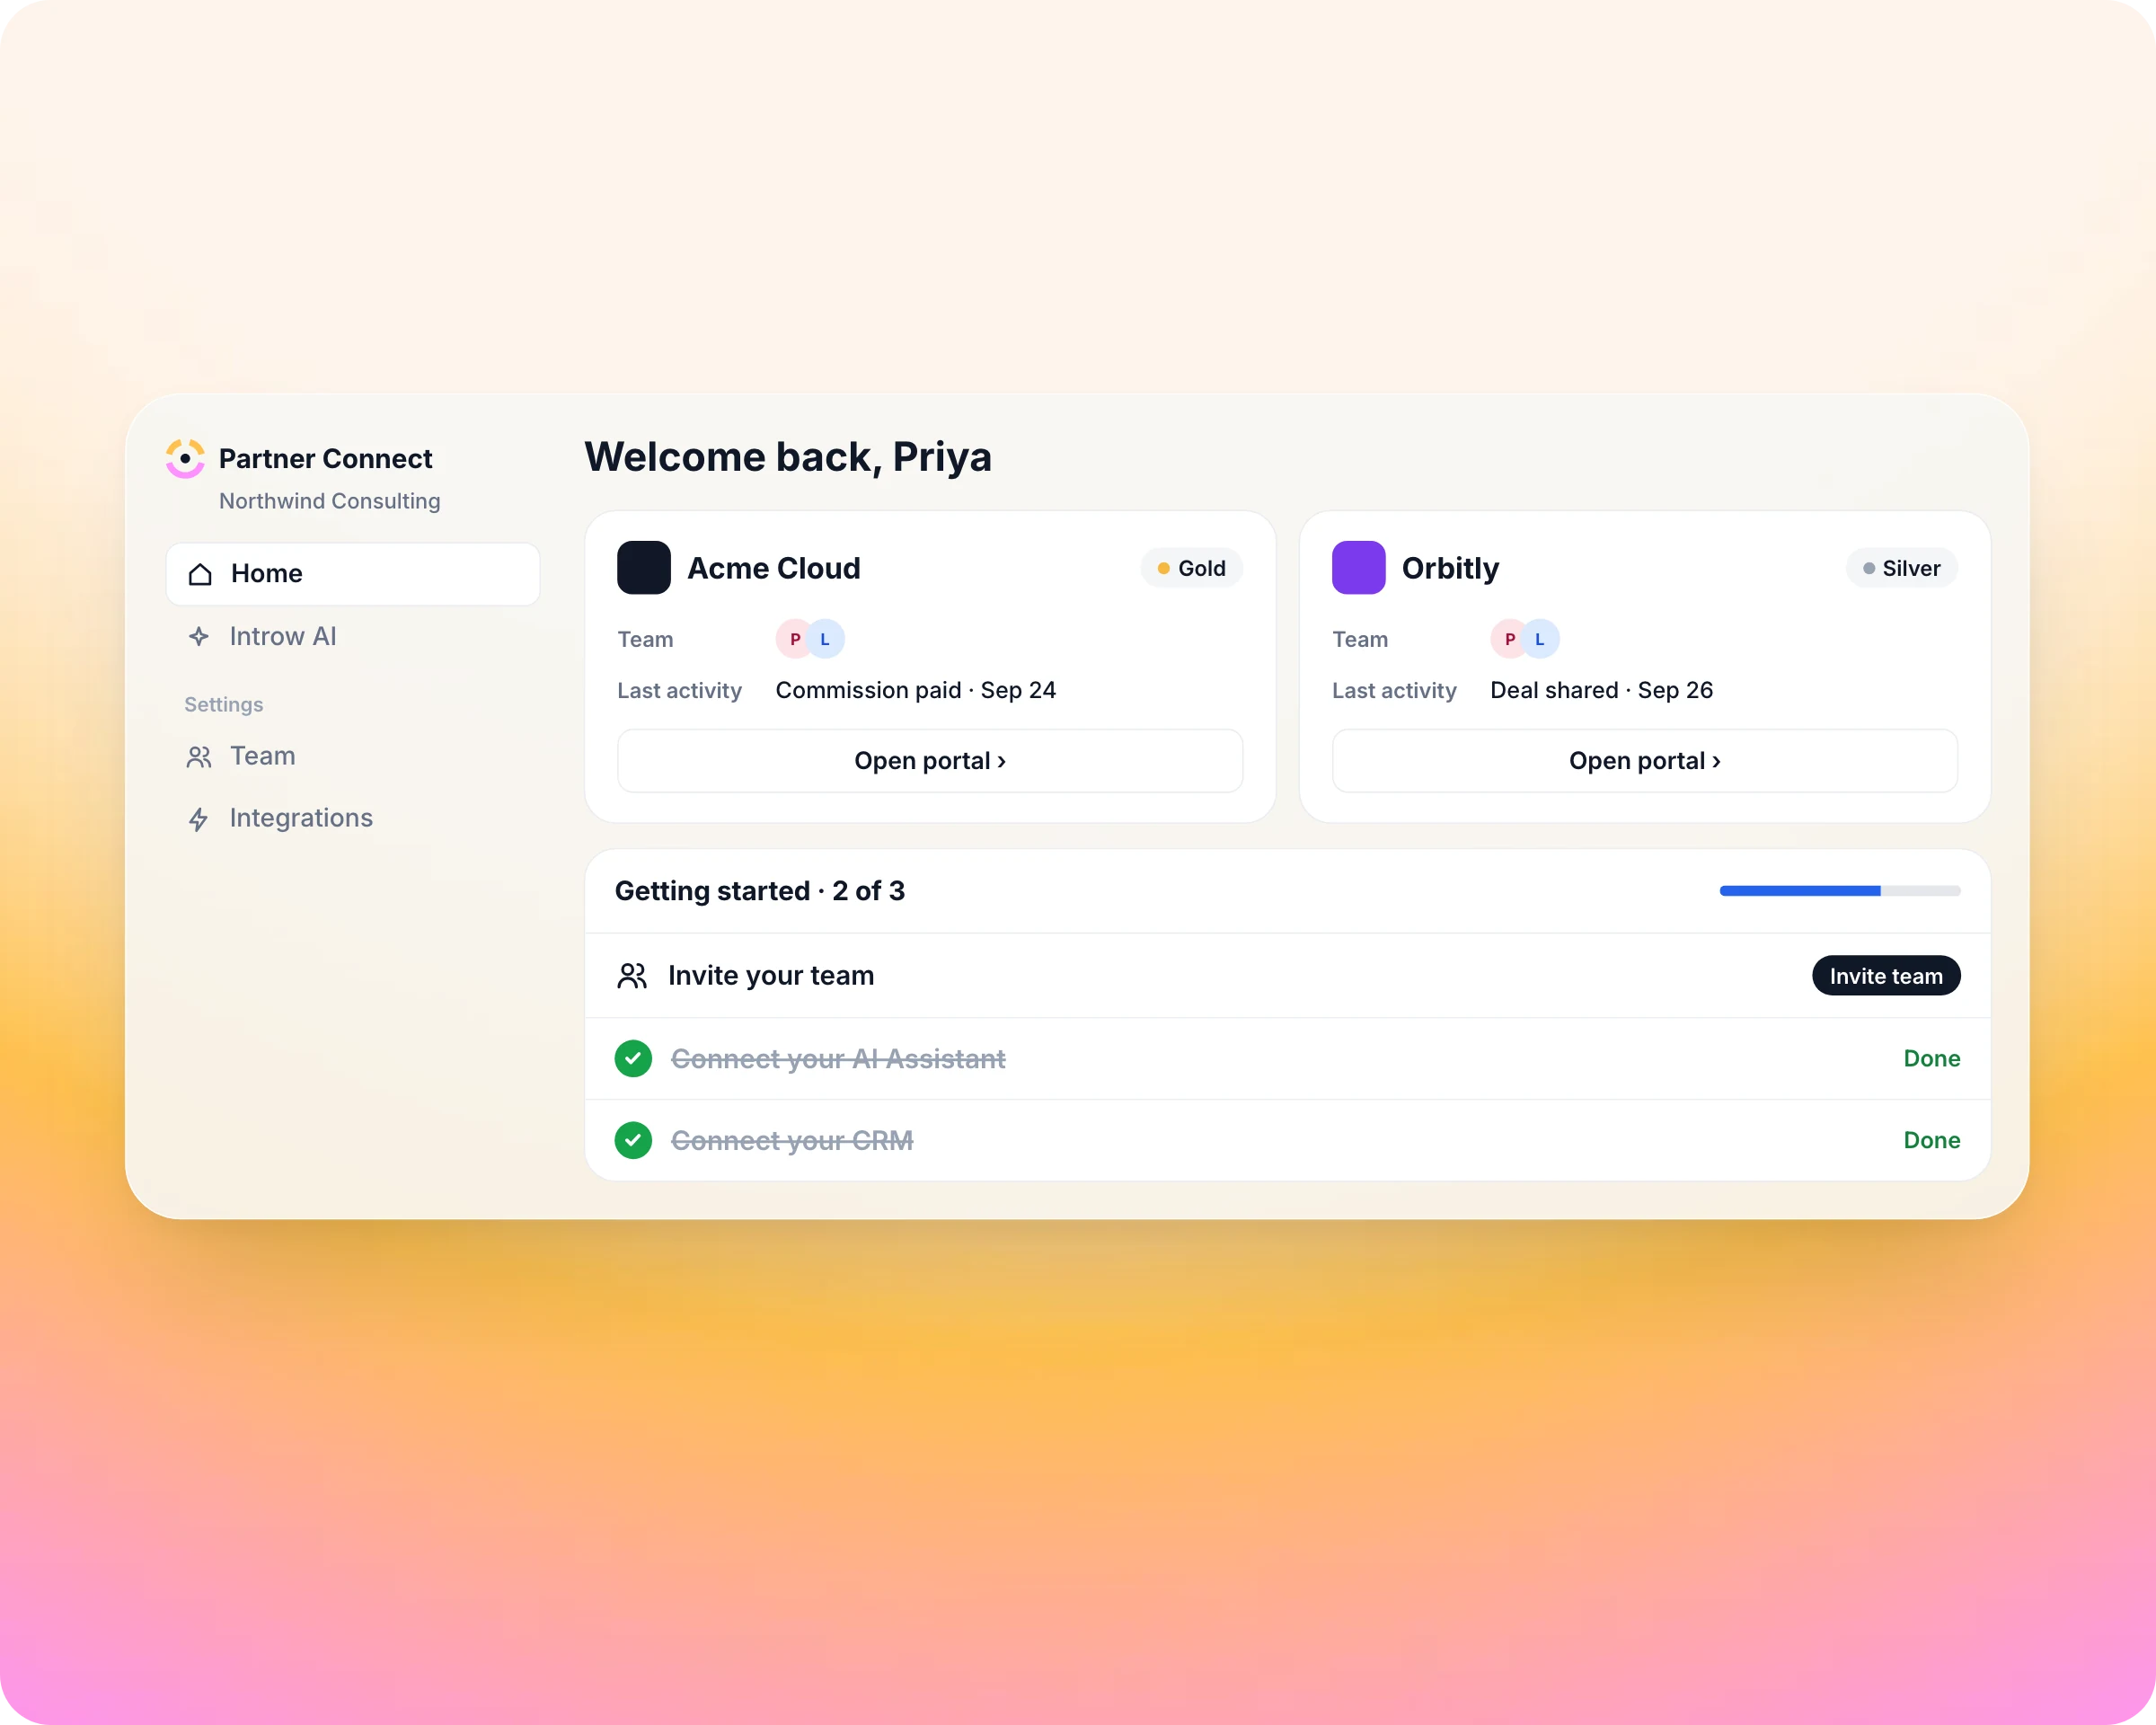Screen dimensions: 2156x1725
Task: Click Done next to Connect your CRM
Action: (x=1932, y=1141)
